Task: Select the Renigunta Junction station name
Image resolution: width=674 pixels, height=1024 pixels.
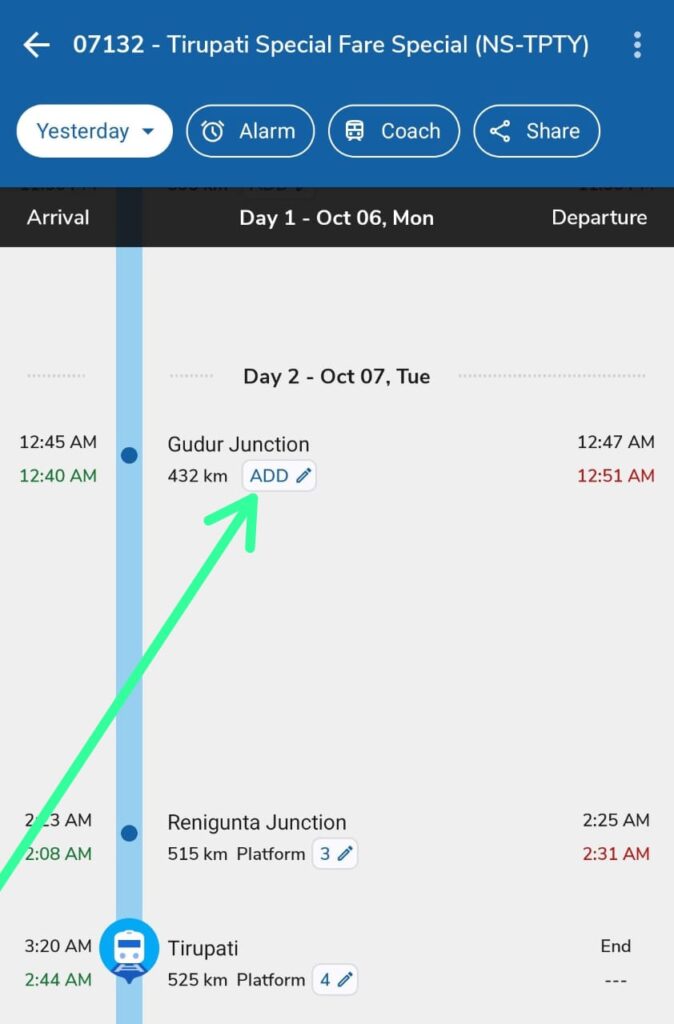Action: (x=257, y=823)
